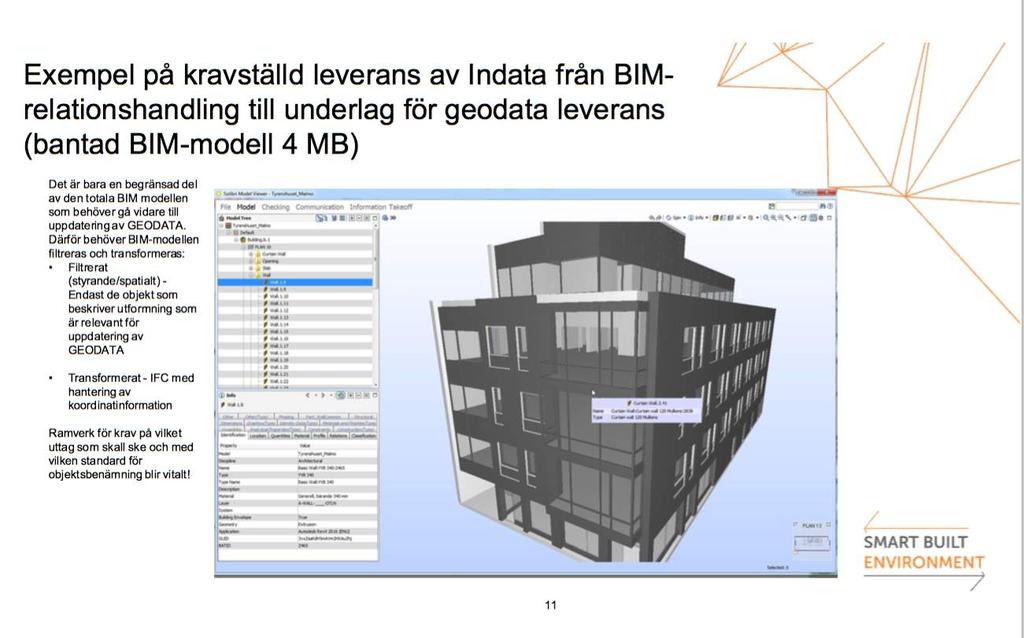This screenshot has height=638, width=1024.
Task: Click the binoculars icon beside search field
Action: click(822, 206)
